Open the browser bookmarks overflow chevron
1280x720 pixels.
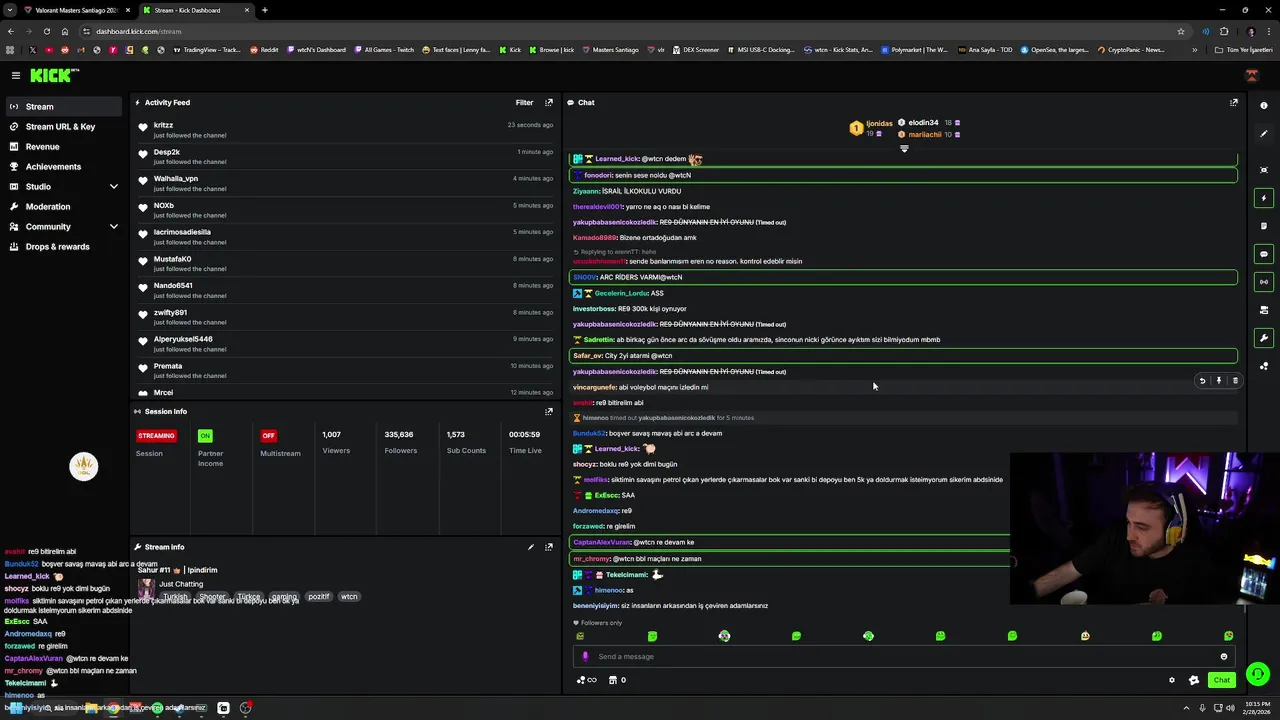1194,50
